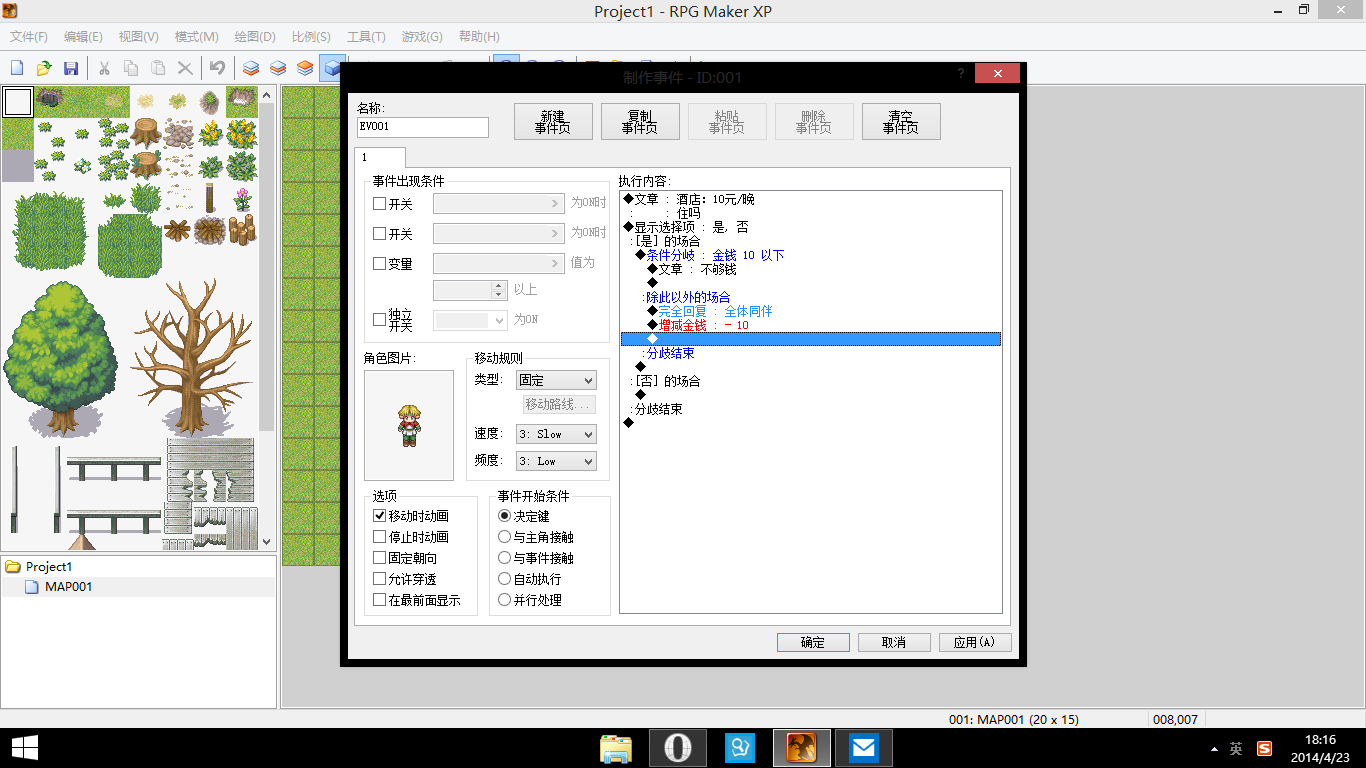This screenshot has width=1366, height=768.
Task: Open the 频度 dropdown showing 3: Low
Action: pos(556,461)
